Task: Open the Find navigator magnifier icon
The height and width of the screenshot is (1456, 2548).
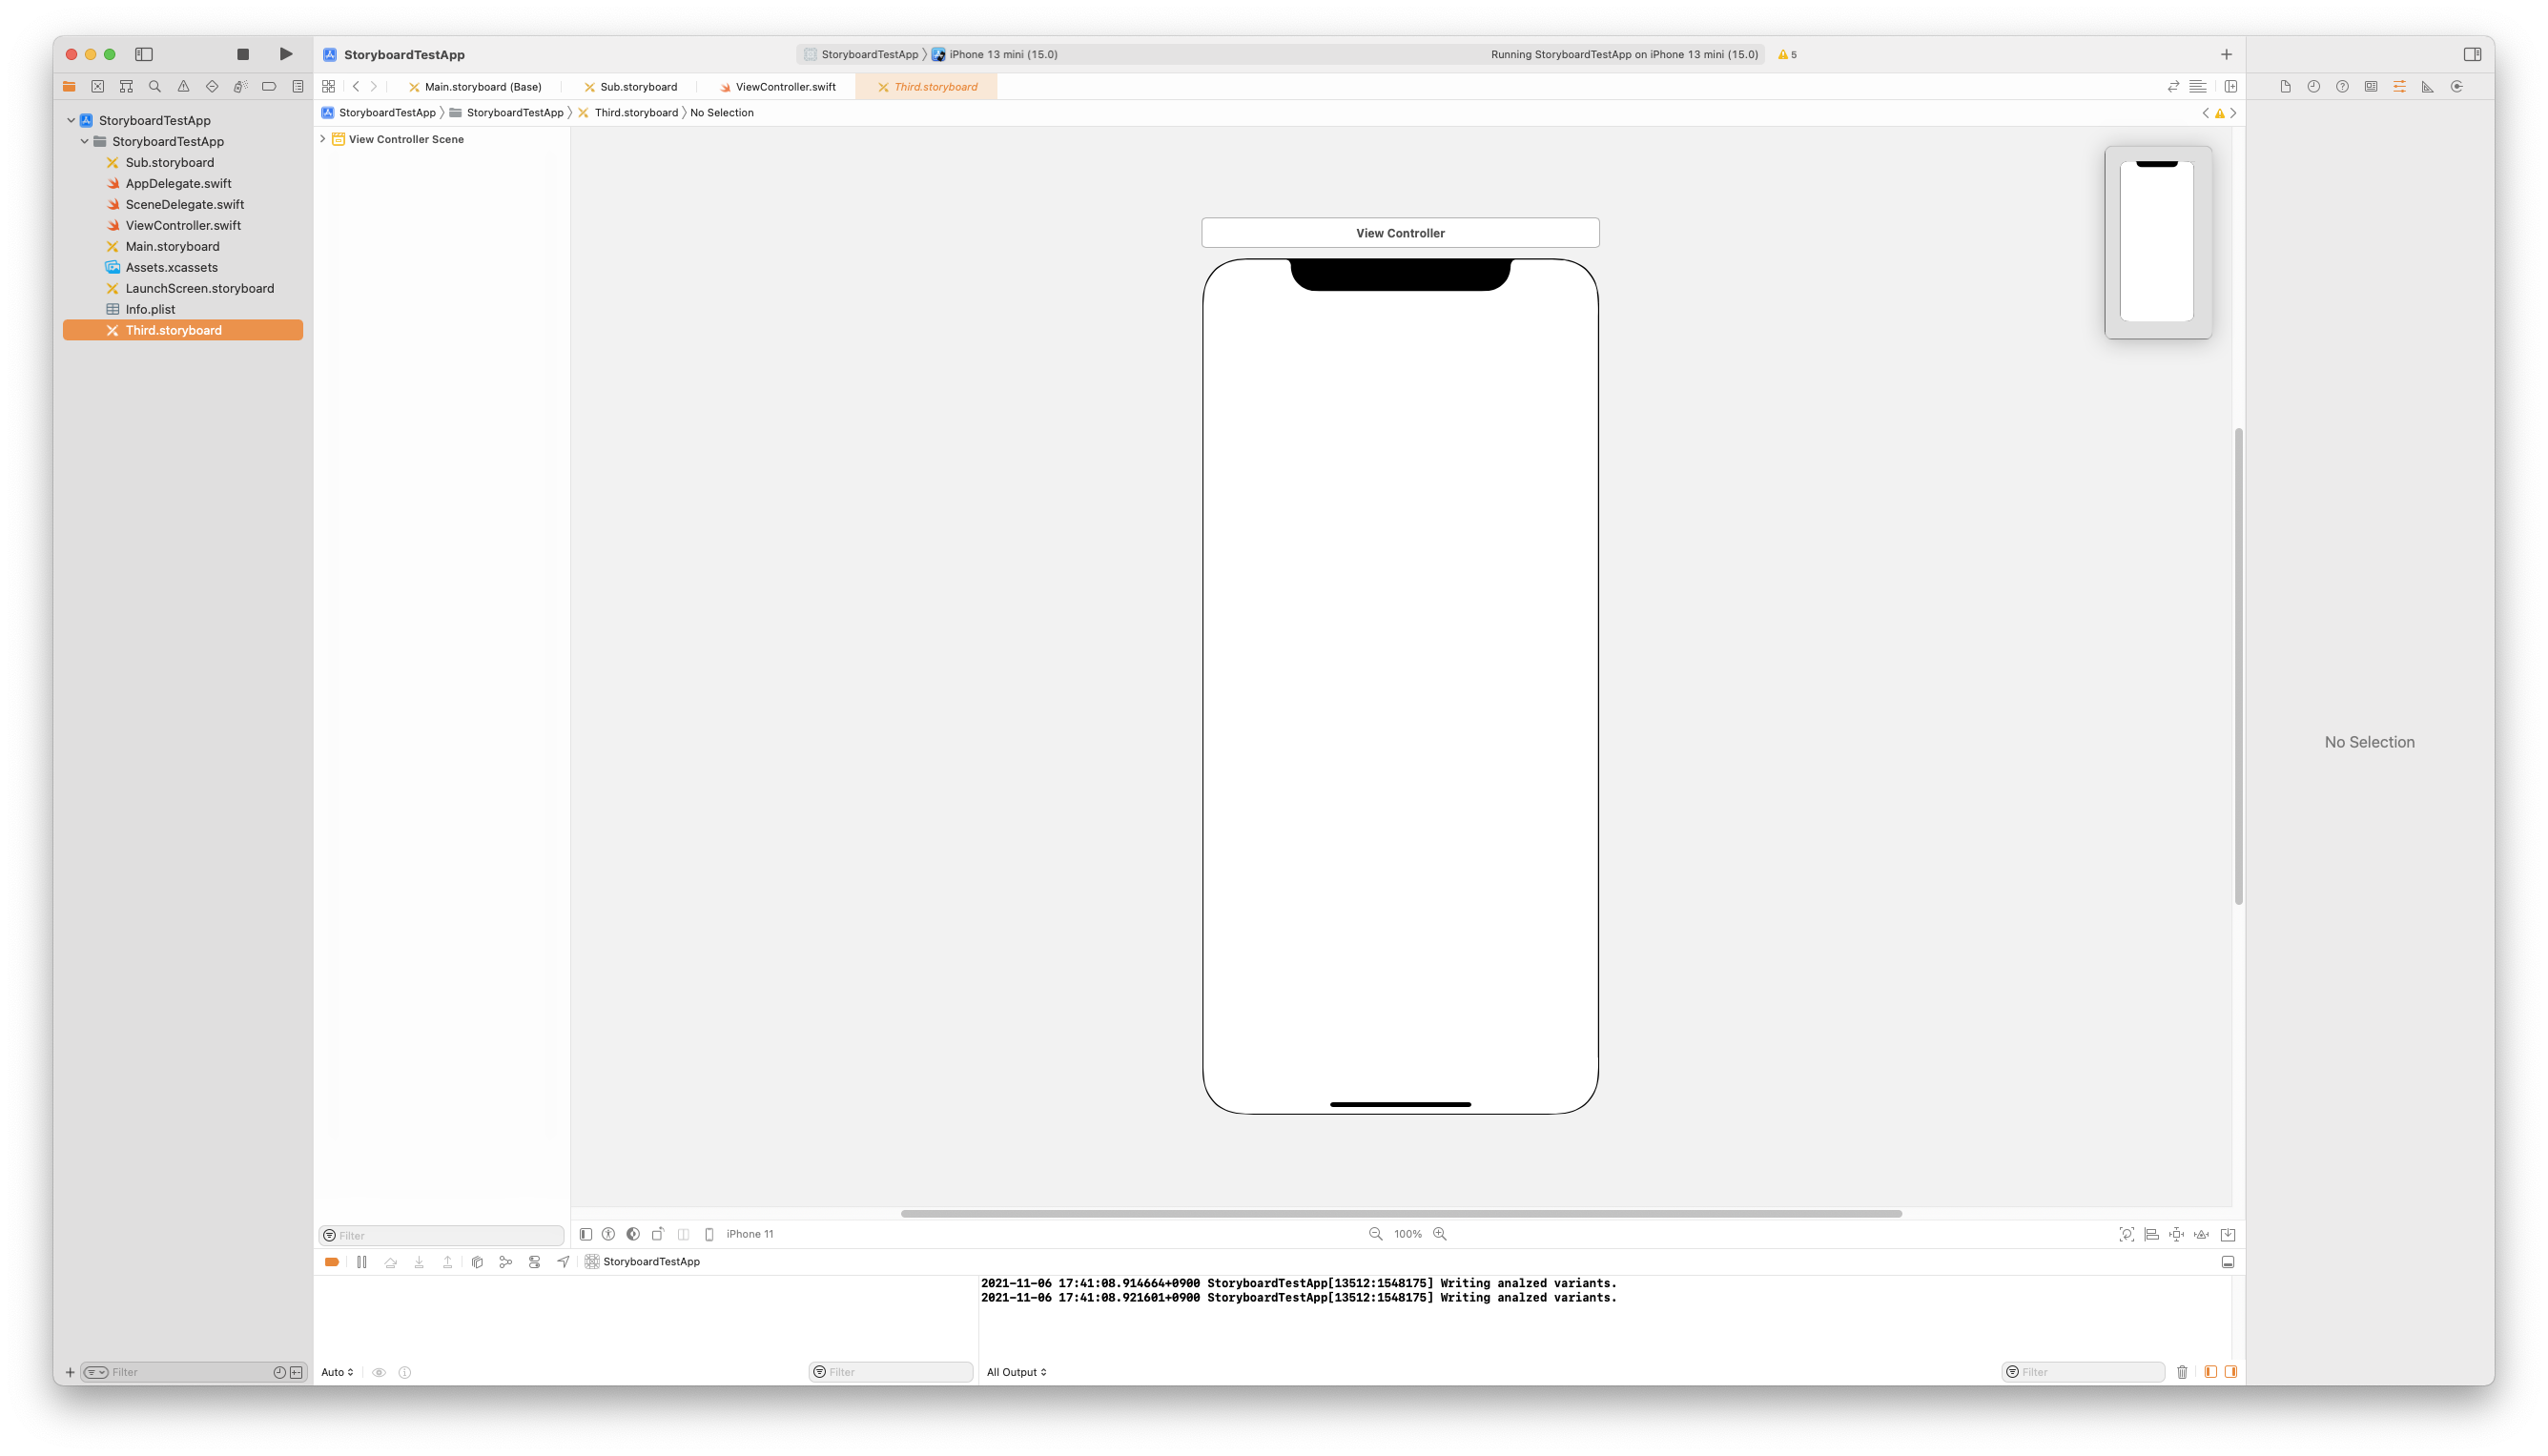Action: pyautogui.click(x=155, y=87)
